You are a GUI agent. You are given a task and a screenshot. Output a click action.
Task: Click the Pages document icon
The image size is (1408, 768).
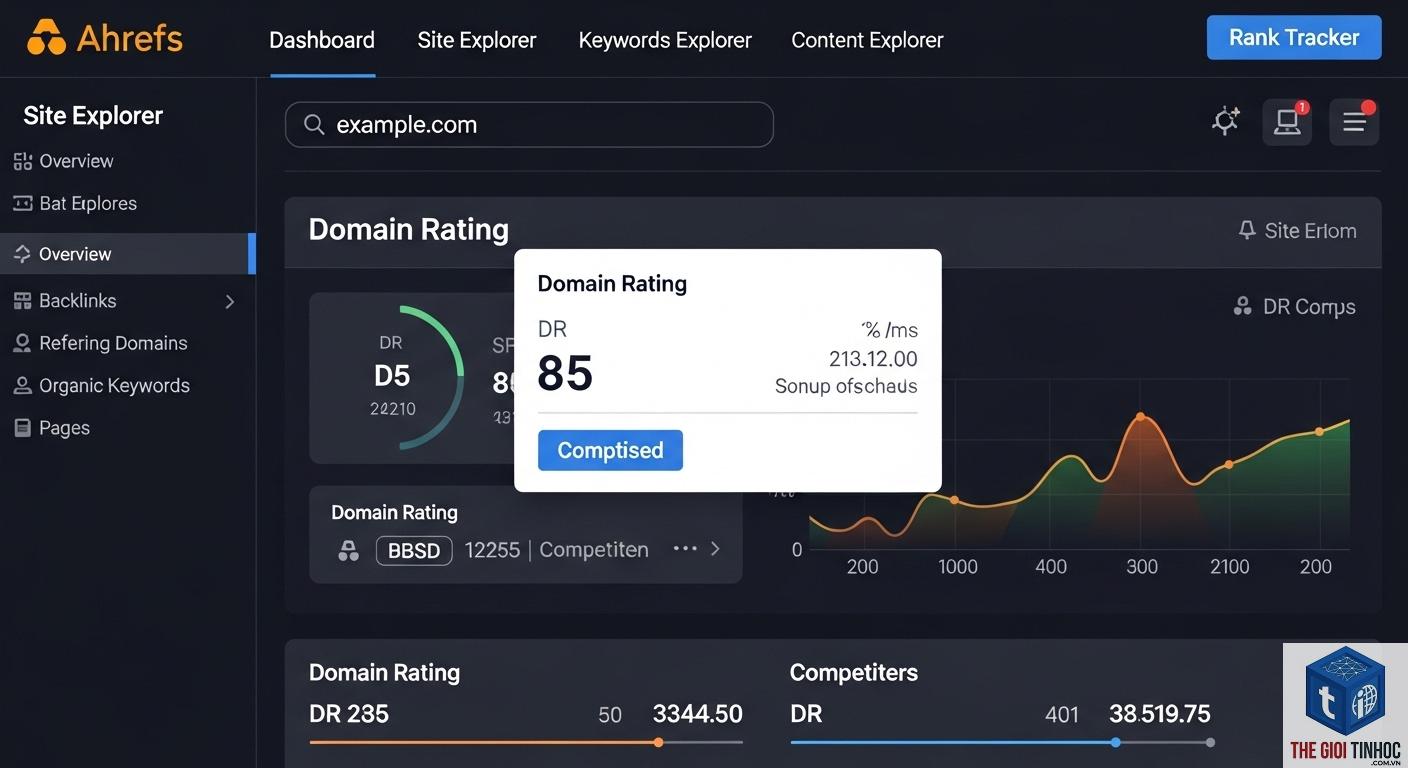coord(22,428)
